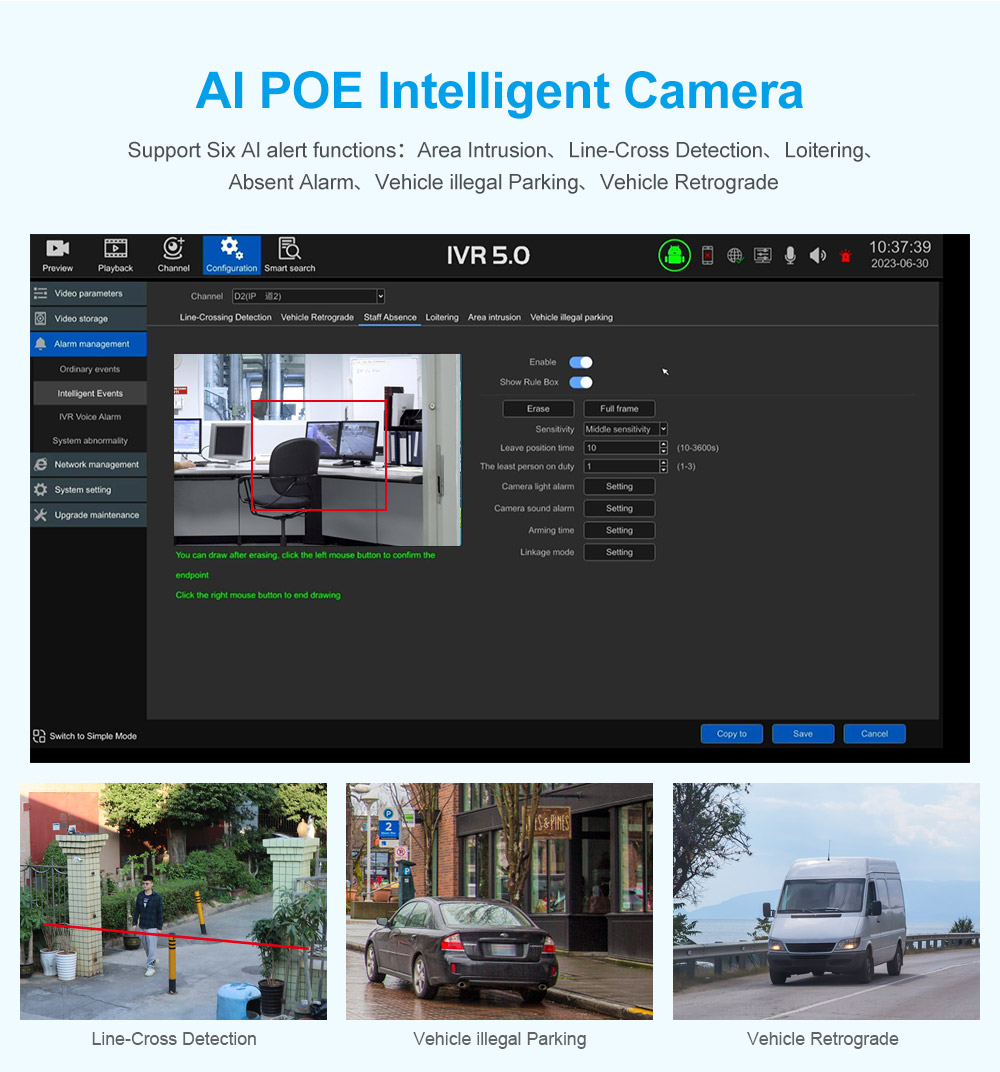Screen dimensions: 1000x1072
Task: Switch to Simple Mode
Action: [x=85, y=736]
